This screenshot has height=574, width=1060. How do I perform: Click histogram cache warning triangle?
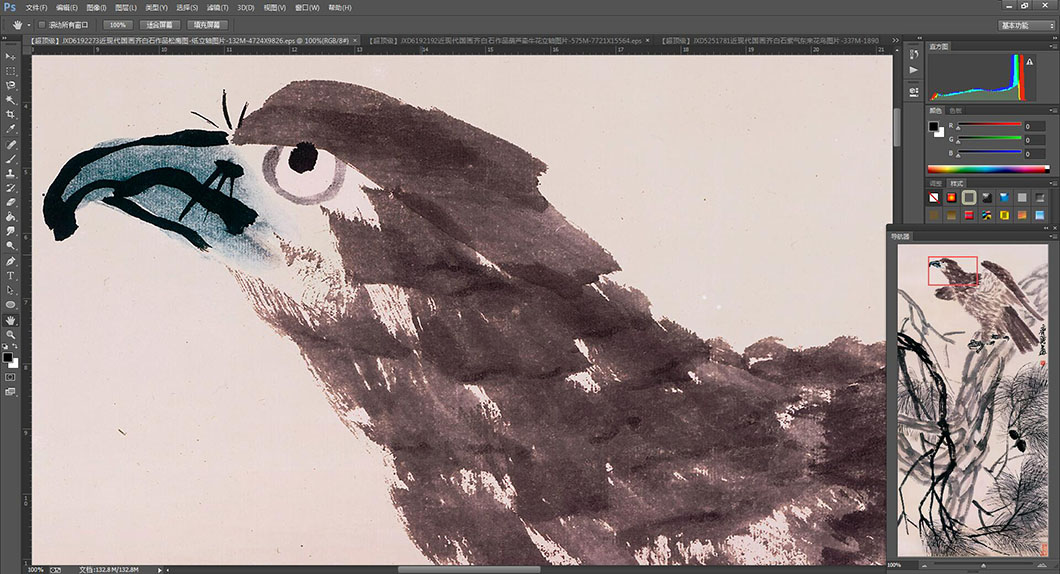pyautogui.click(x=1030, y=62)
